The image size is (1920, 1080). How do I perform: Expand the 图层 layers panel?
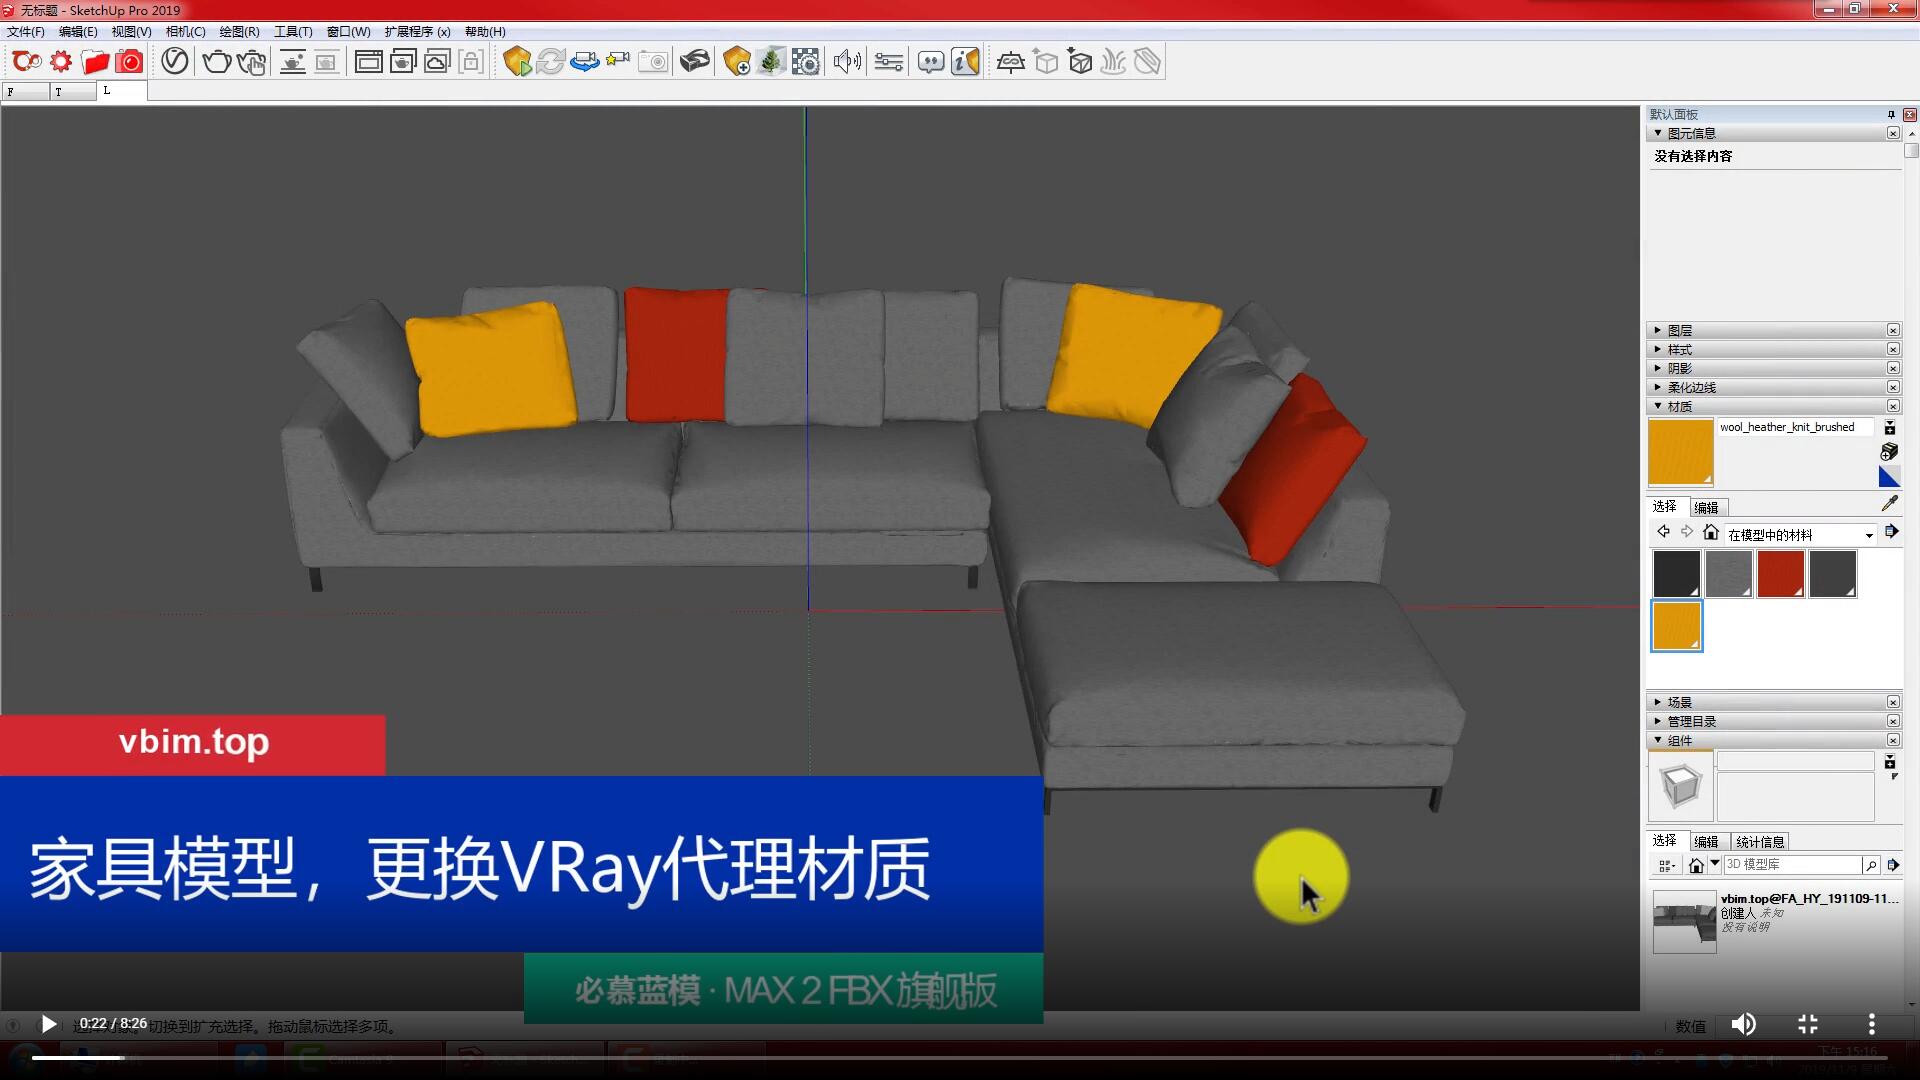1680,330
